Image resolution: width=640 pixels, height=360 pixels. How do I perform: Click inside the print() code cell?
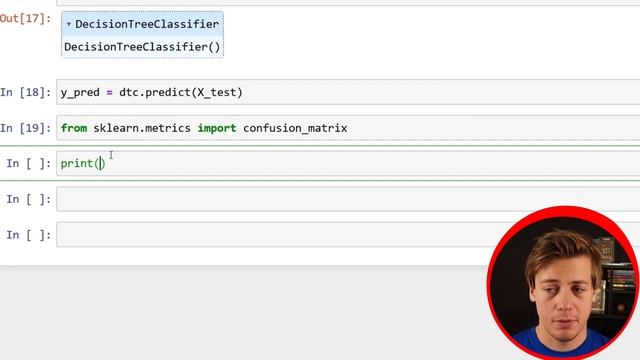[348, 163]
